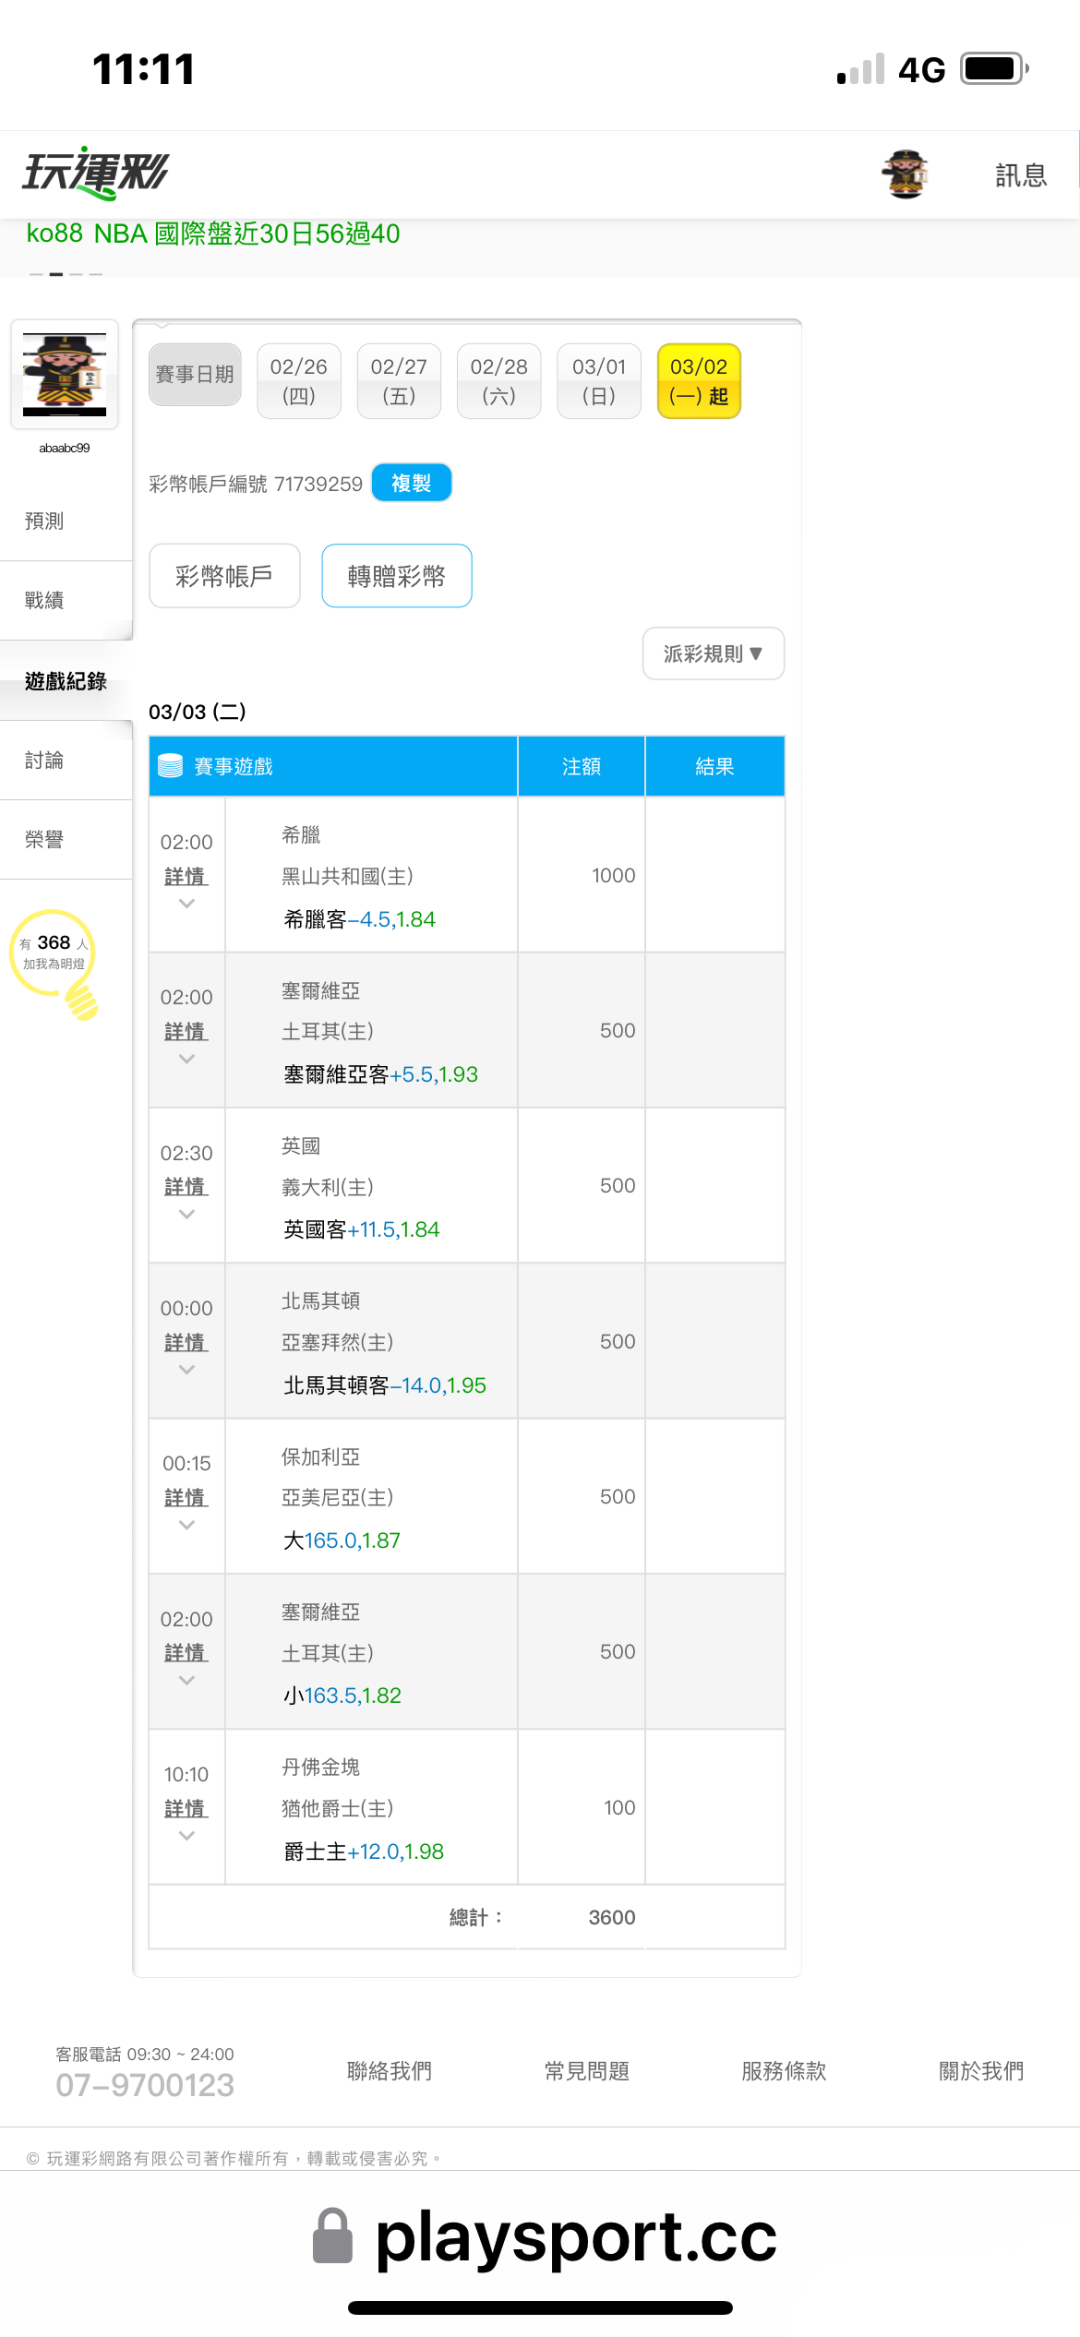This screenshot has height=2337, width=1080.
Task: Open 戰績 in the sidebar menu
Action: [x=45, y=600]
